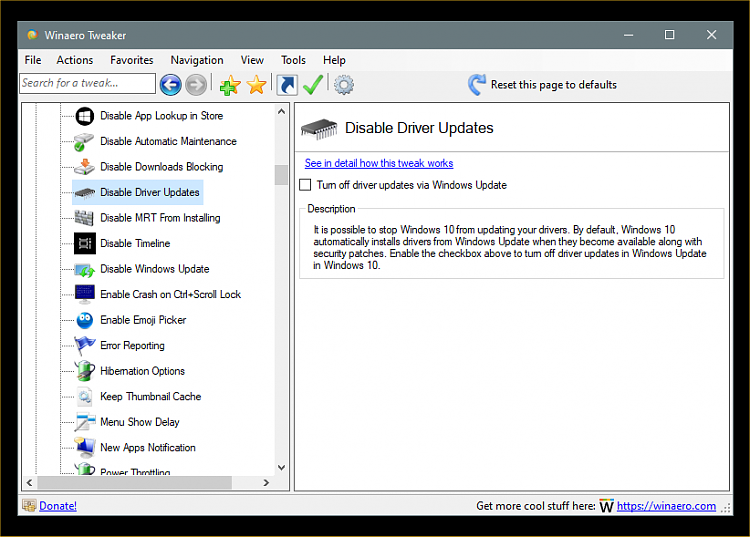
Task: Click the Hibernation Options icon
Action: (85, 371)
